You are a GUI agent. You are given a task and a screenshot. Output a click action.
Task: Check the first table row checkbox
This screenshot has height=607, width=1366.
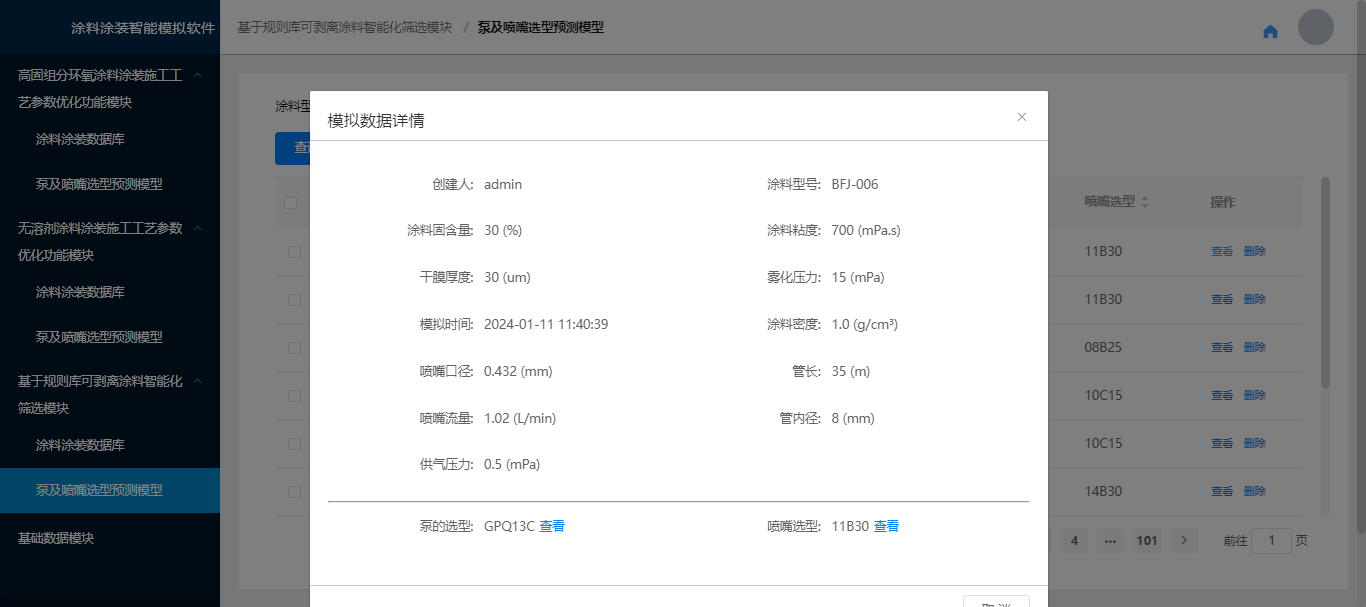[x=294, y=252]
